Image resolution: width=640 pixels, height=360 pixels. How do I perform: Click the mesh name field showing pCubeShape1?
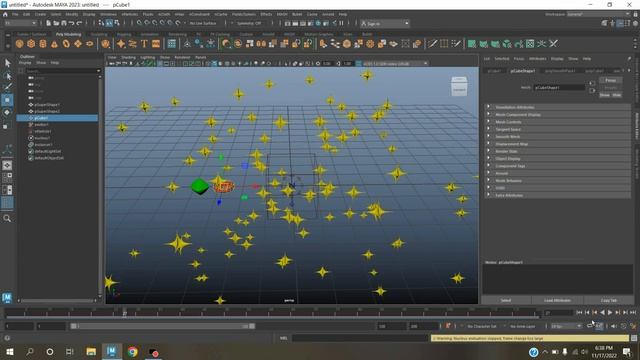pos(559,87)
